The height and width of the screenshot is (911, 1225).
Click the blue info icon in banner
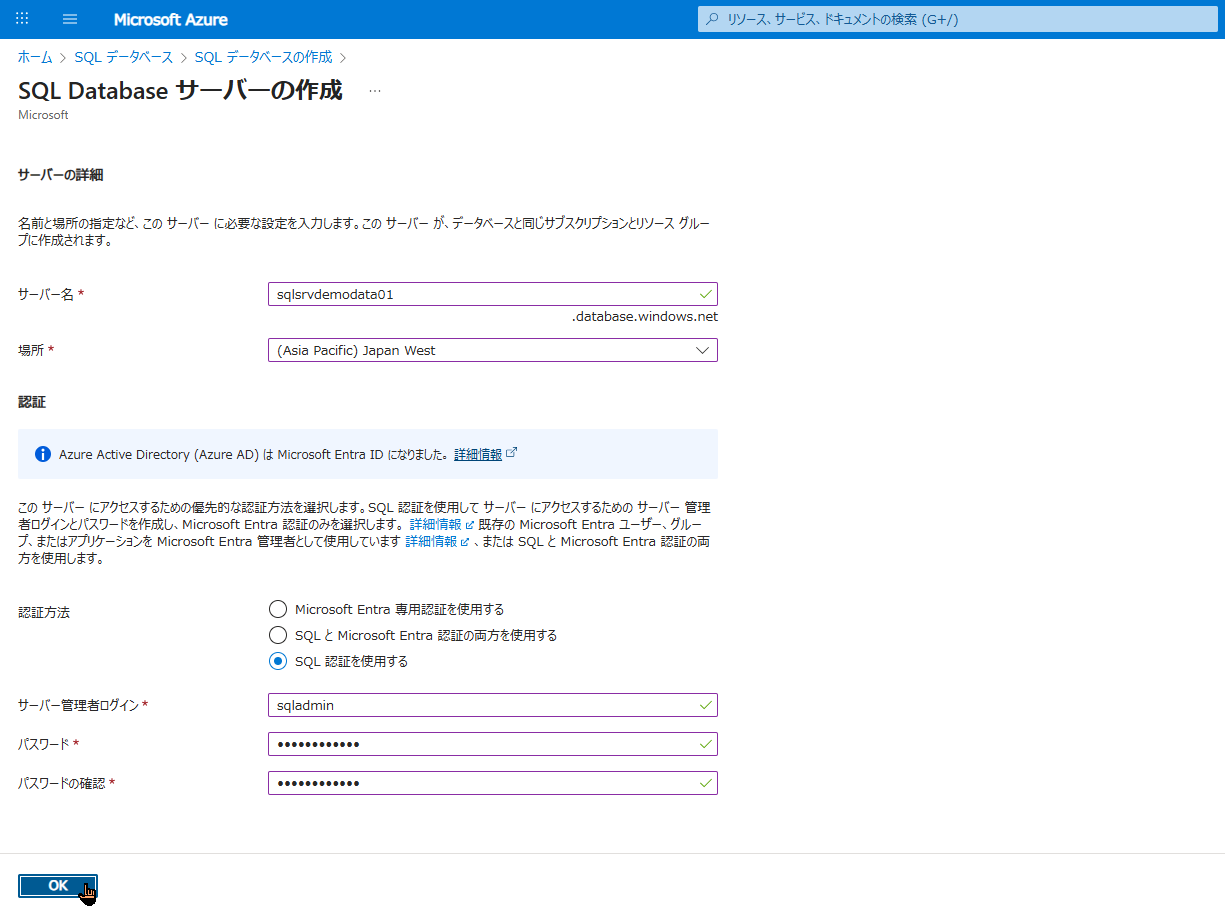[x=43, y=454]
